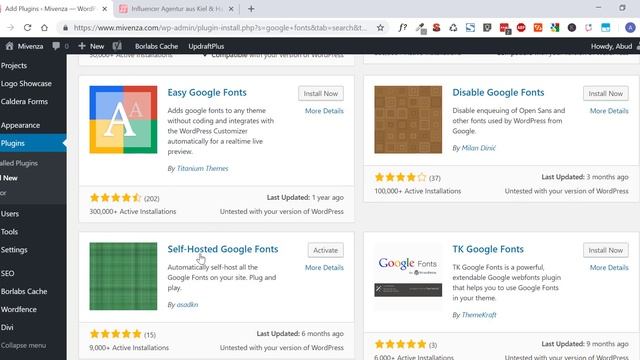Open a new browser tab
The height and width of the screenshot is (360, 640).
251,9
